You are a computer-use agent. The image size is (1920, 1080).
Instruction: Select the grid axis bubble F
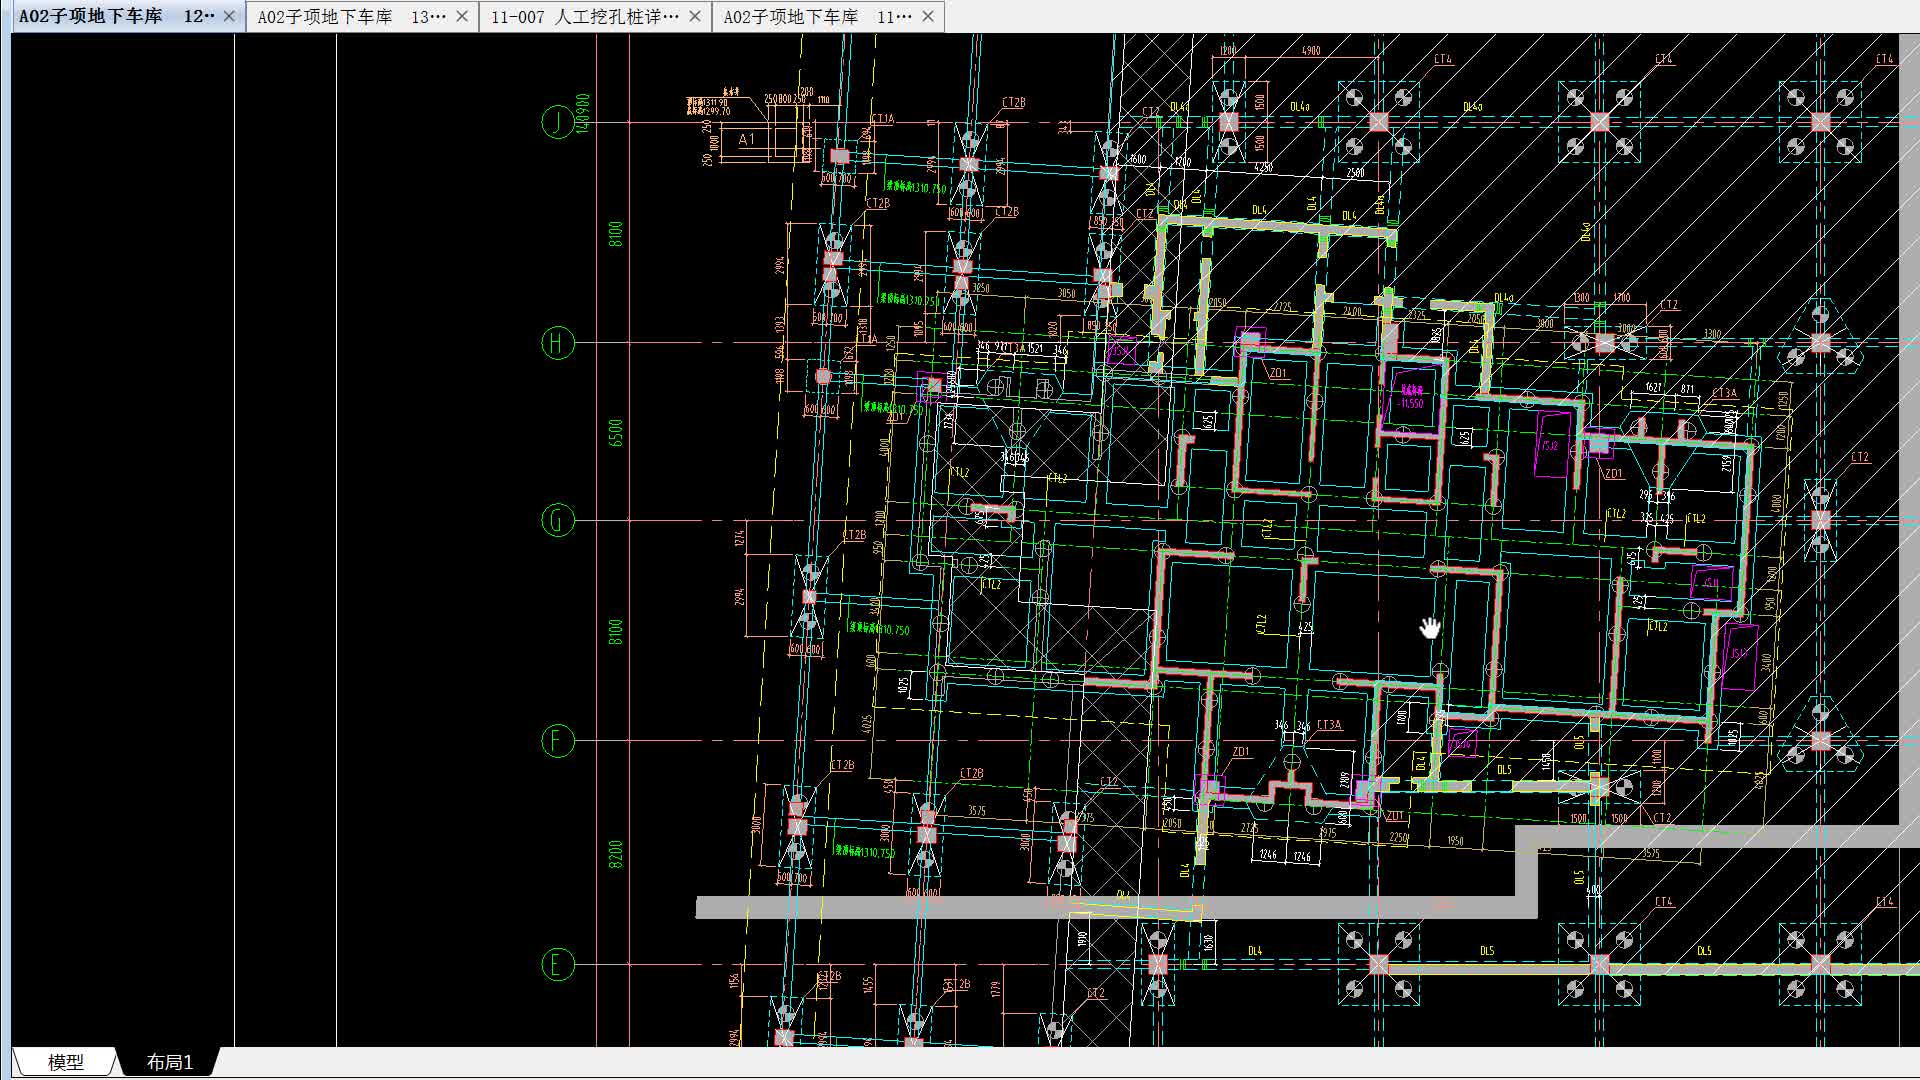click(557, 741)
